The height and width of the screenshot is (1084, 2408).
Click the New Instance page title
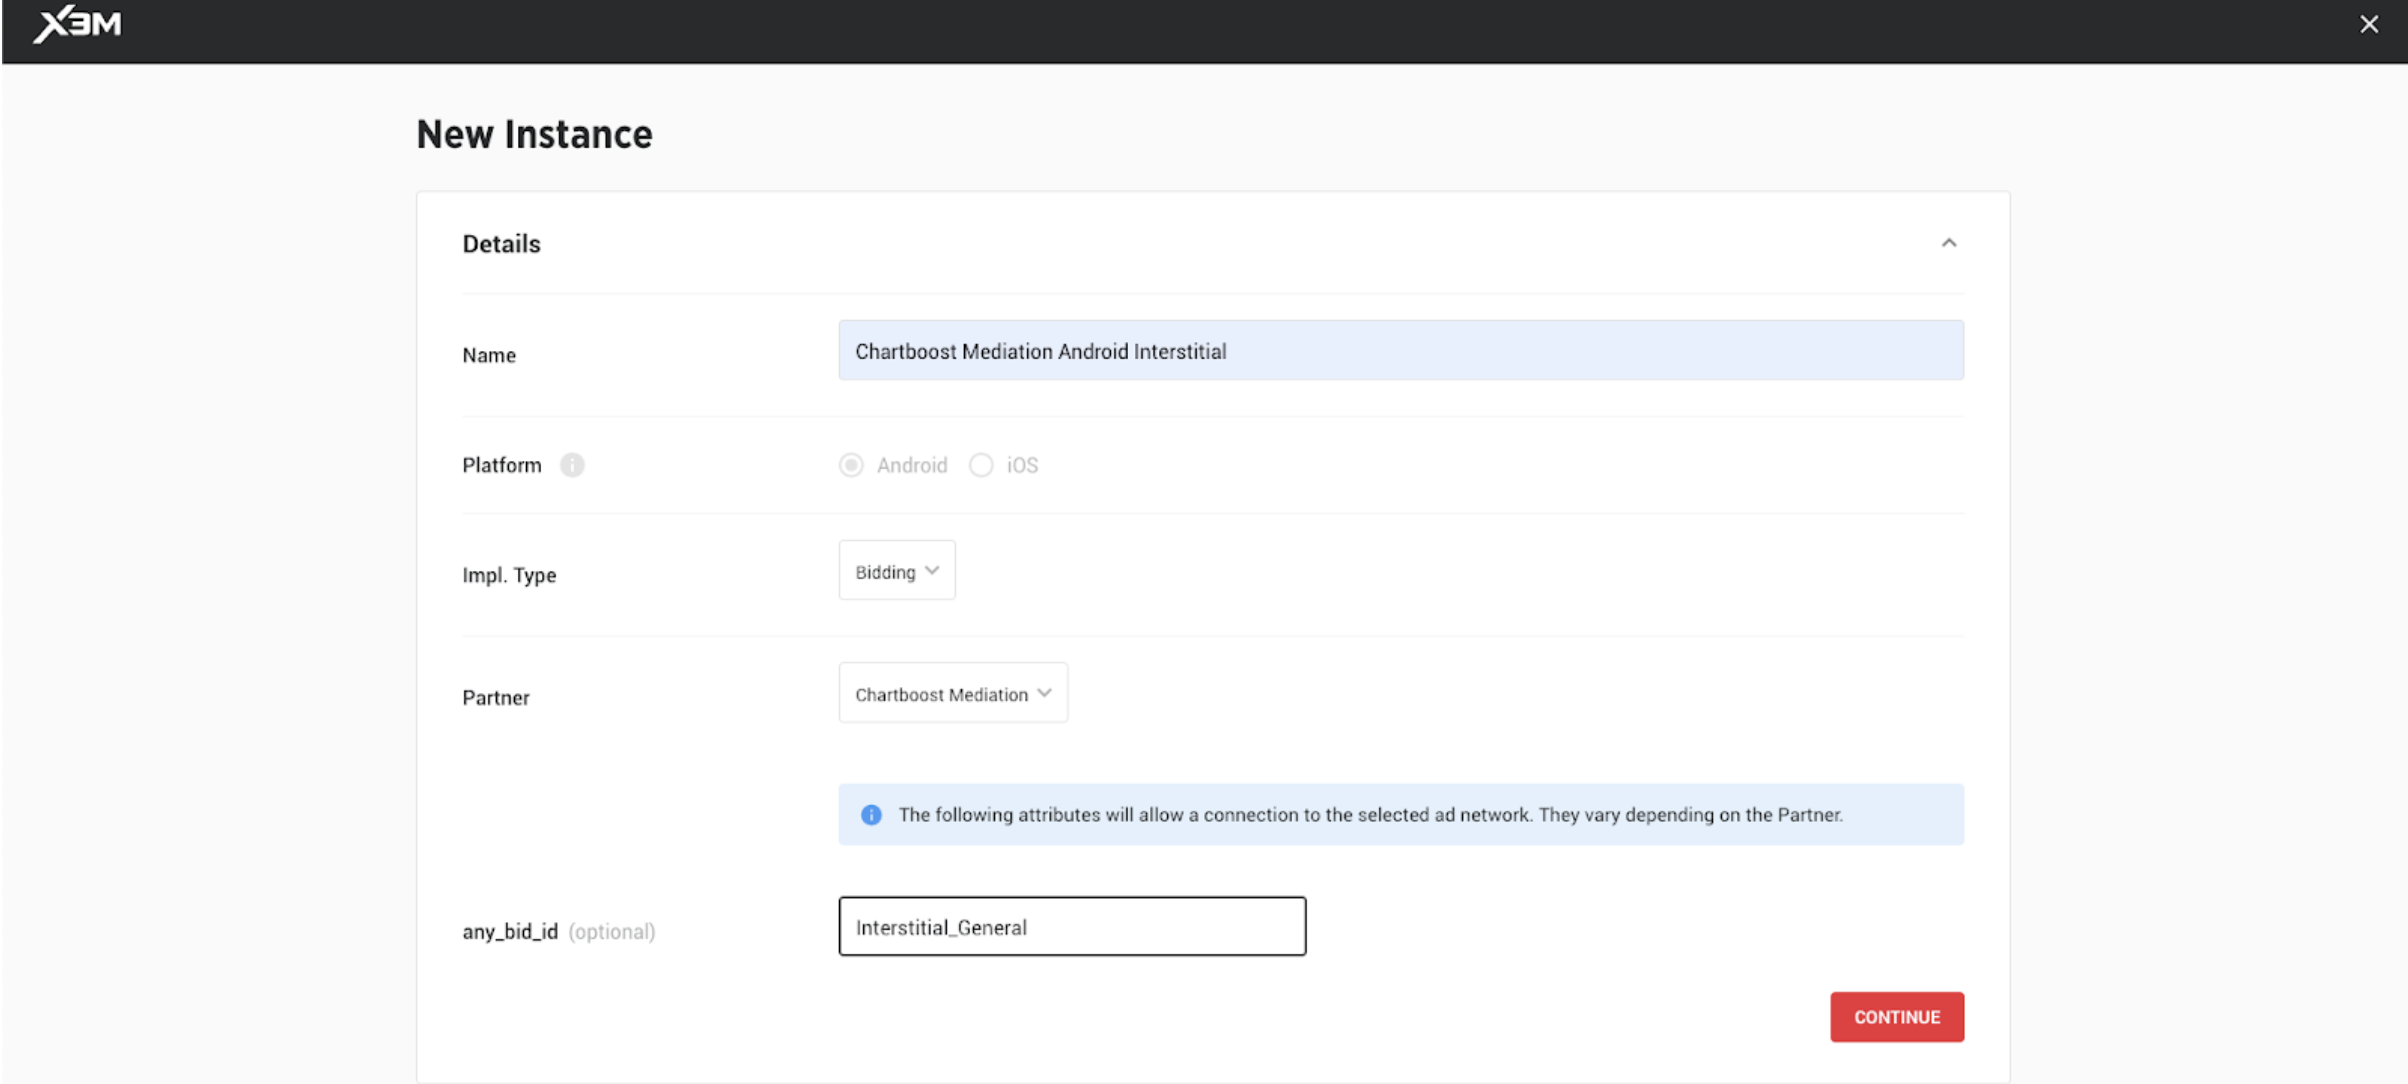click(x=534, y=134)
